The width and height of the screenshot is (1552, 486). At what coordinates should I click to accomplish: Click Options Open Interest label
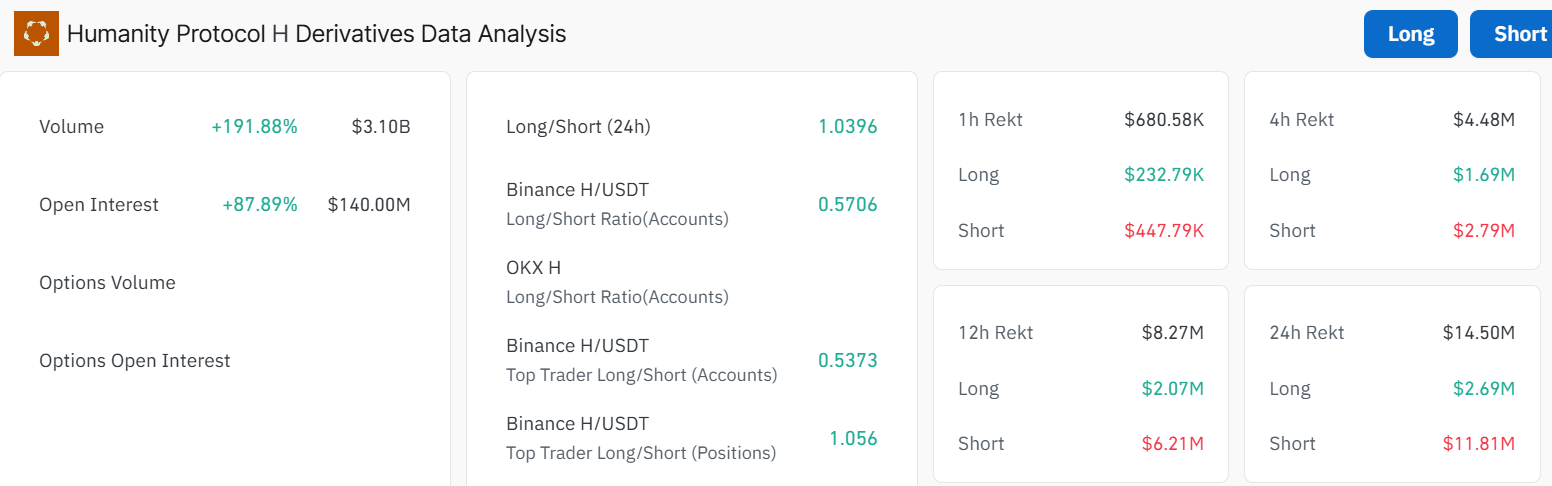click(x=135, y=361)
